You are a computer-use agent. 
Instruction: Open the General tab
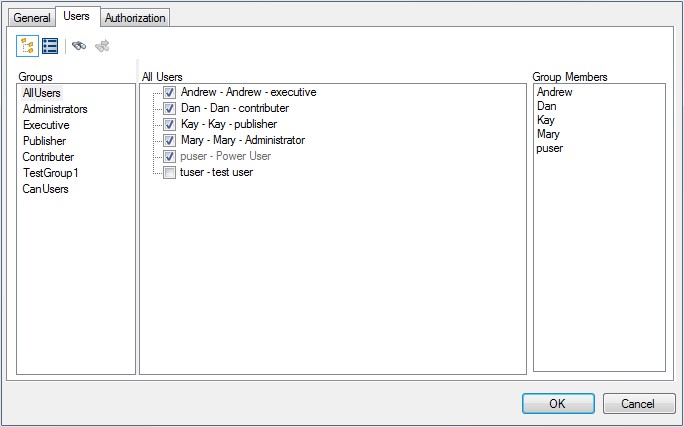pyautogui.click(x=32, y=18)
